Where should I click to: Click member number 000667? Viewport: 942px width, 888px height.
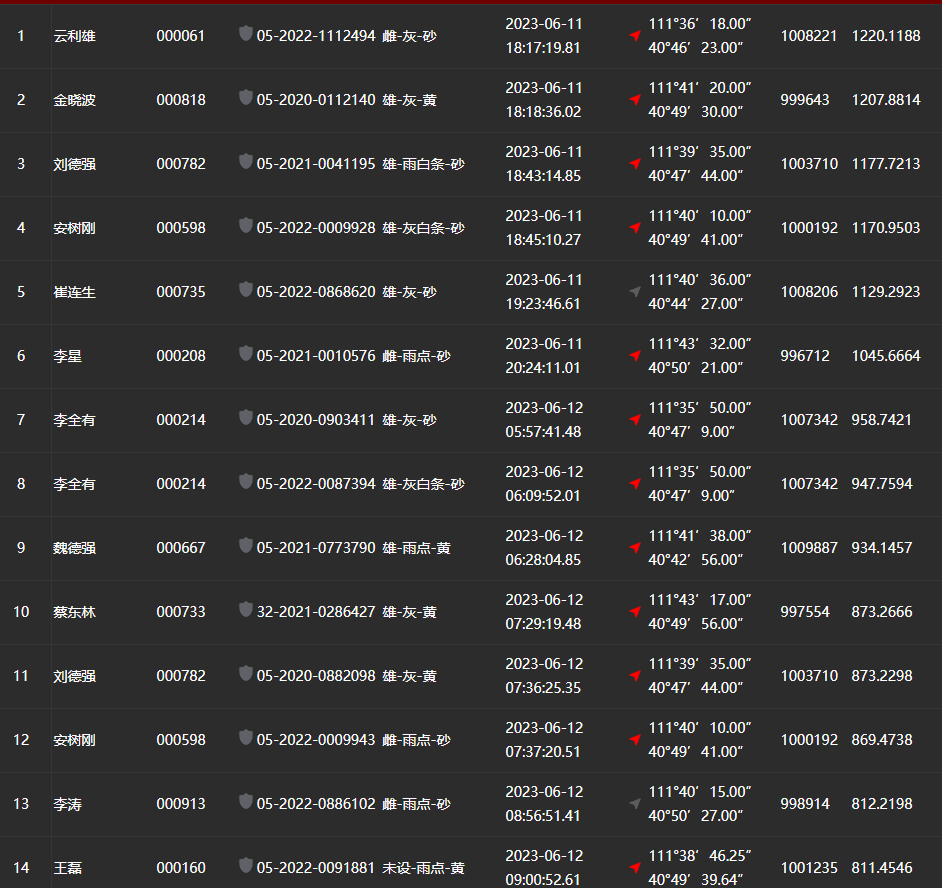181,548
